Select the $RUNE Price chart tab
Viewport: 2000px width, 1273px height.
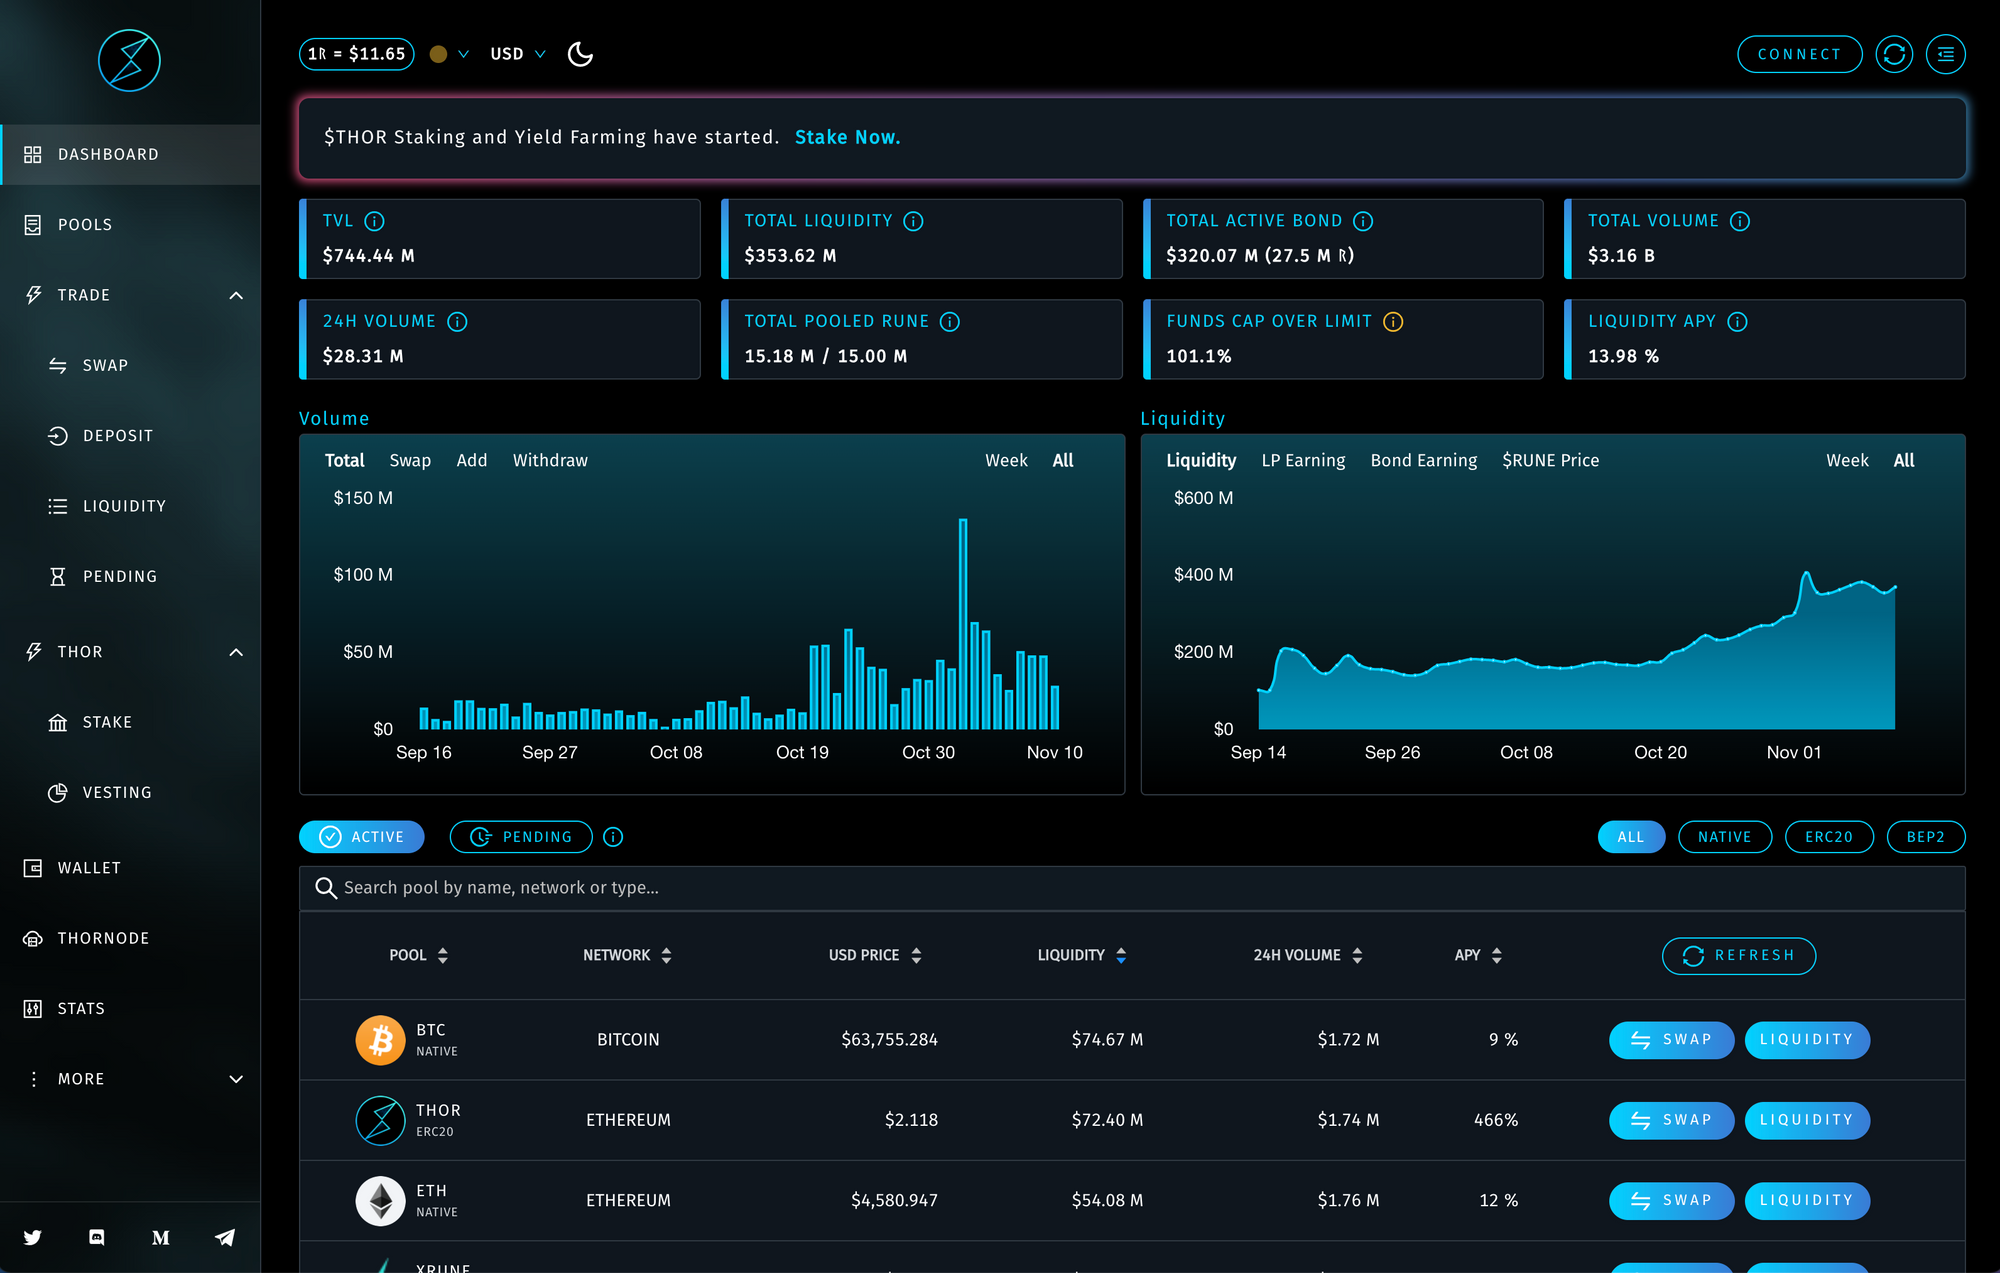click(x=1550, y=460)
